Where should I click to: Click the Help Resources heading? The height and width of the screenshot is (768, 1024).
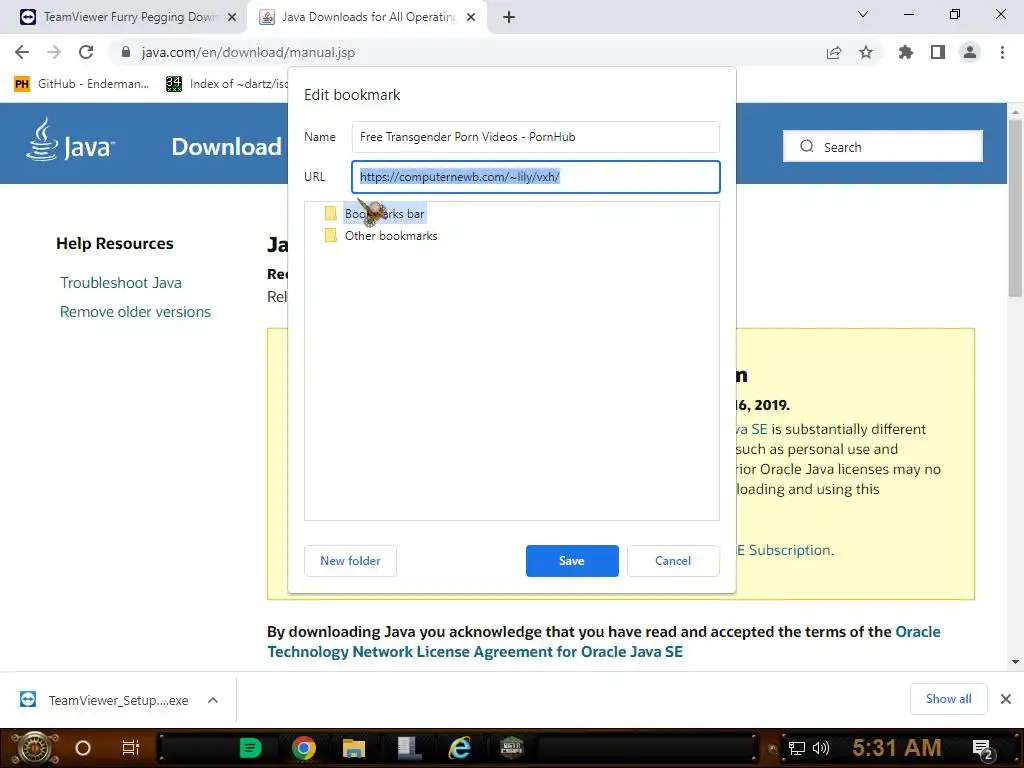point(115,244)
